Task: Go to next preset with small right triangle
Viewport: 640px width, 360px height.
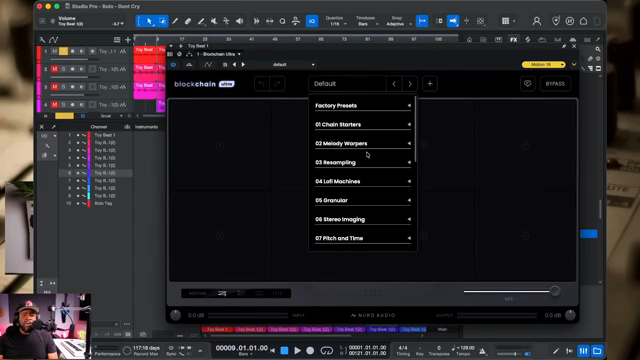Action: (x=243, y=64)
